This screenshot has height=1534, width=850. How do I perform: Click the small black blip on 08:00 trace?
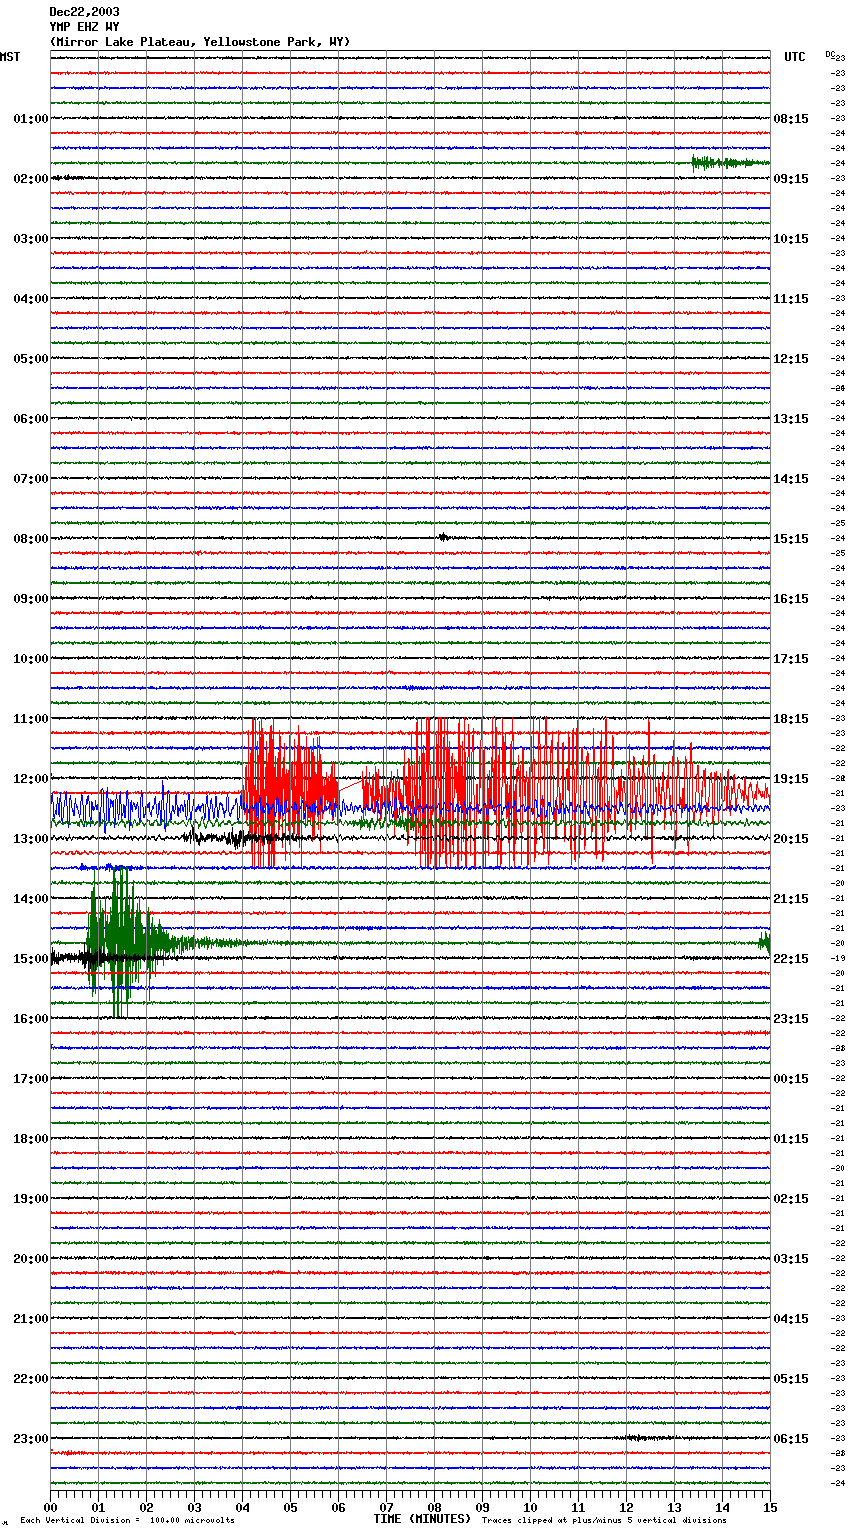(443, 537)
